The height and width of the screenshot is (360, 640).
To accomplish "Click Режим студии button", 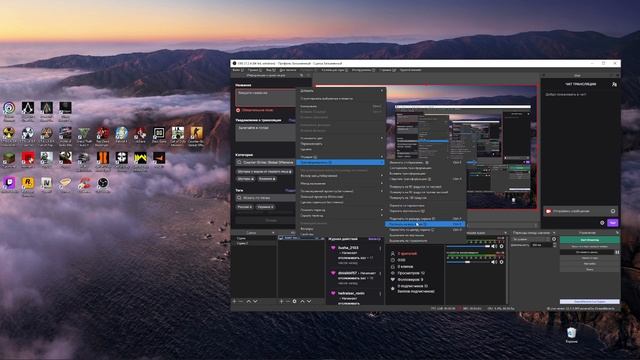I will [590, 258].
